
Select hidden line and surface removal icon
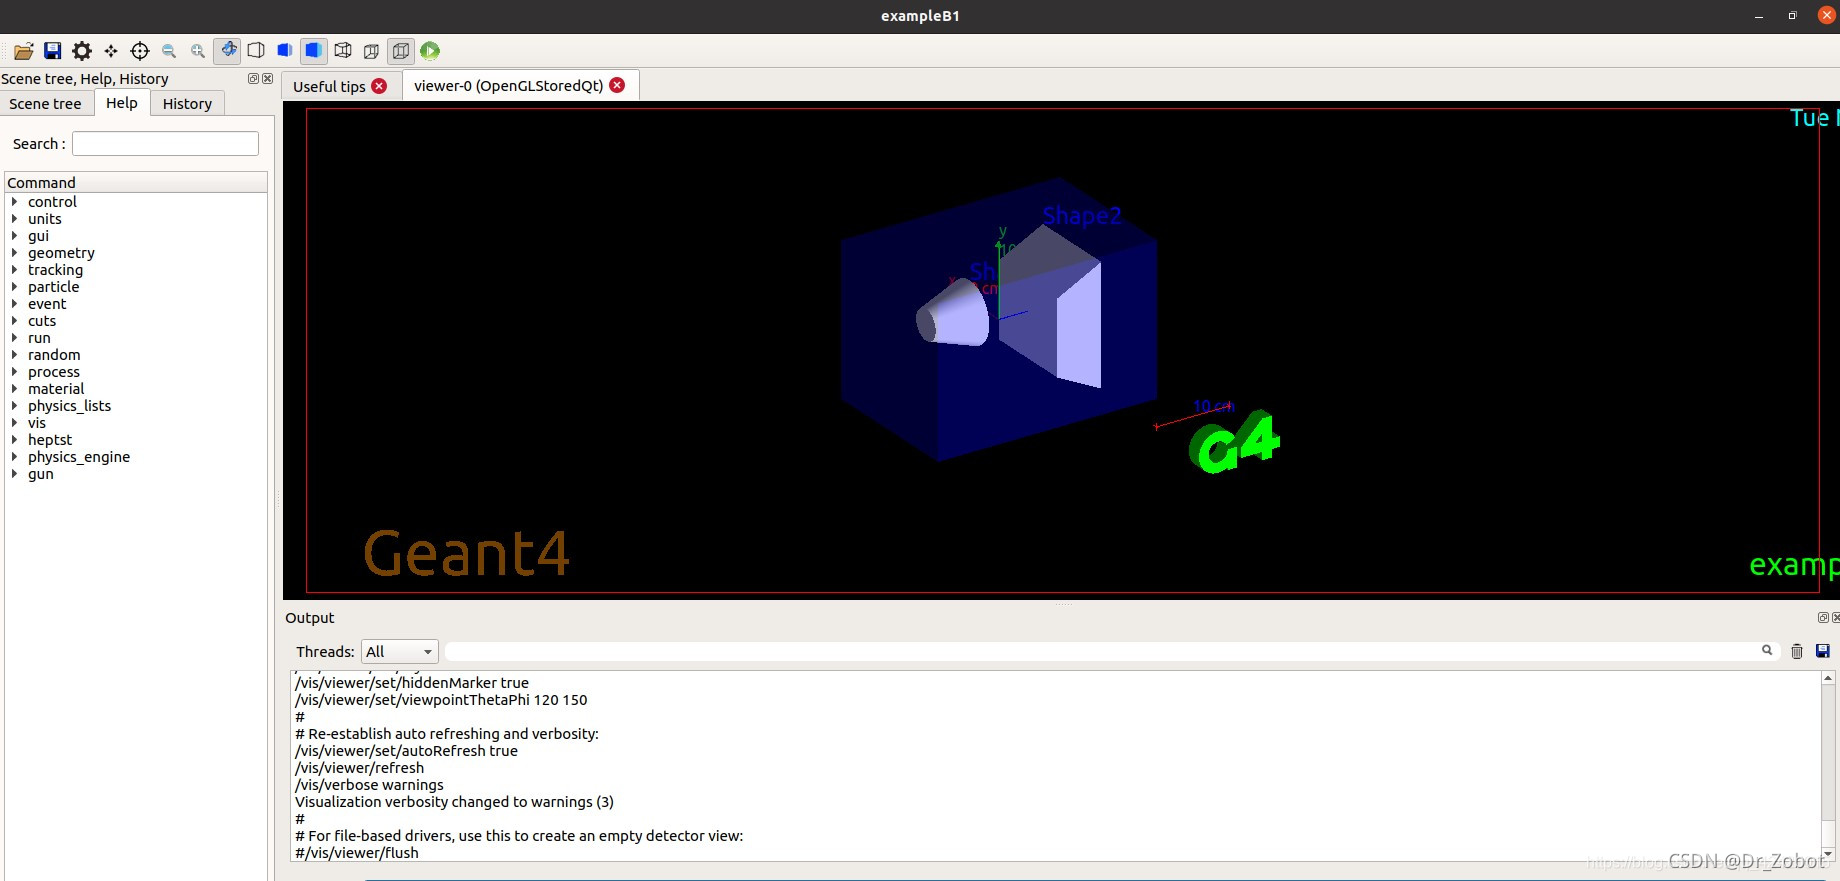285,51
